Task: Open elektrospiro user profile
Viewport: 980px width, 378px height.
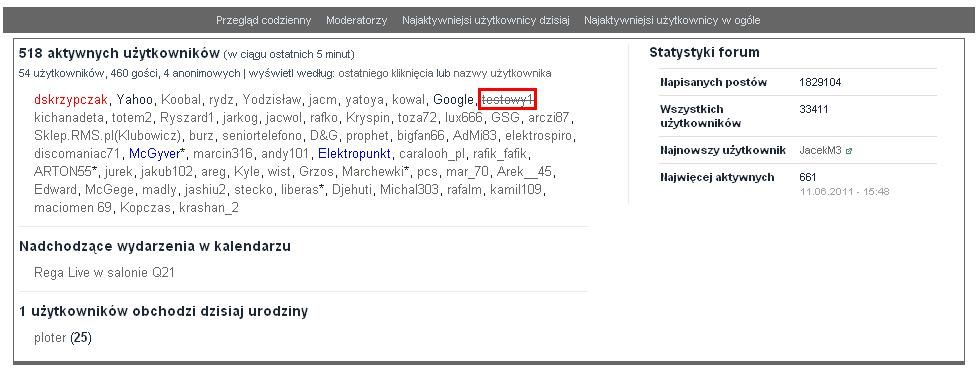Action: pos(539,135)
